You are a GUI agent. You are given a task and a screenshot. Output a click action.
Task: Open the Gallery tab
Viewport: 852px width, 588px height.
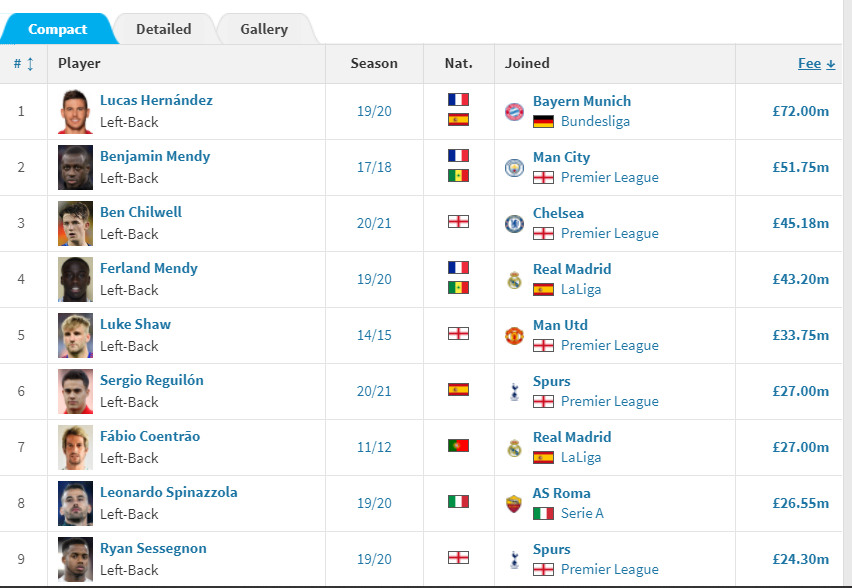(264, 29)
